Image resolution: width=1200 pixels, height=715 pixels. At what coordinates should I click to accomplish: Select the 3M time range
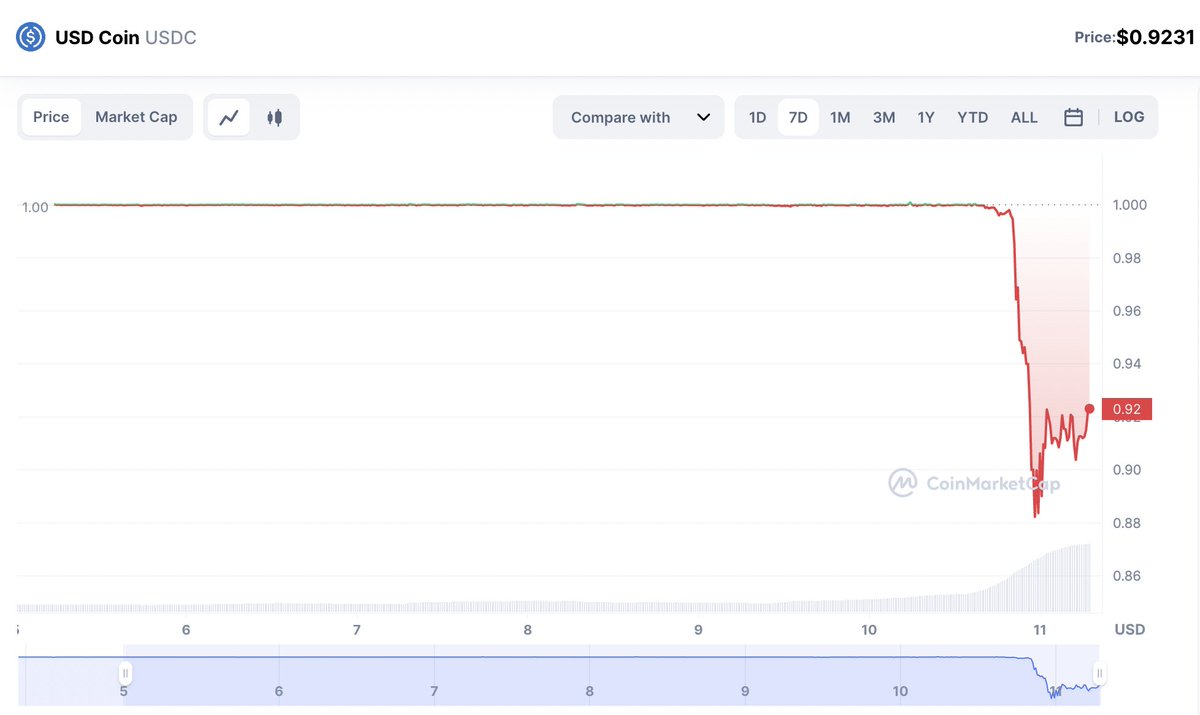(x=884, y=117)
